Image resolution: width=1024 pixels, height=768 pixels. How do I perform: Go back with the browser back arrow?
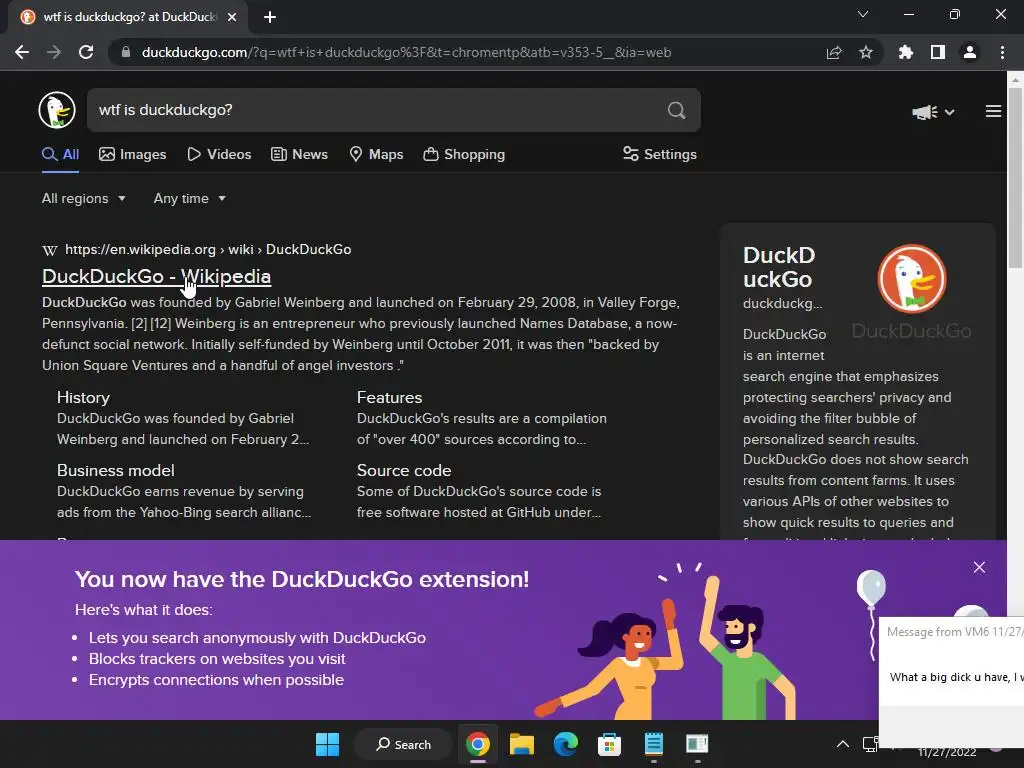click(22, 52)
